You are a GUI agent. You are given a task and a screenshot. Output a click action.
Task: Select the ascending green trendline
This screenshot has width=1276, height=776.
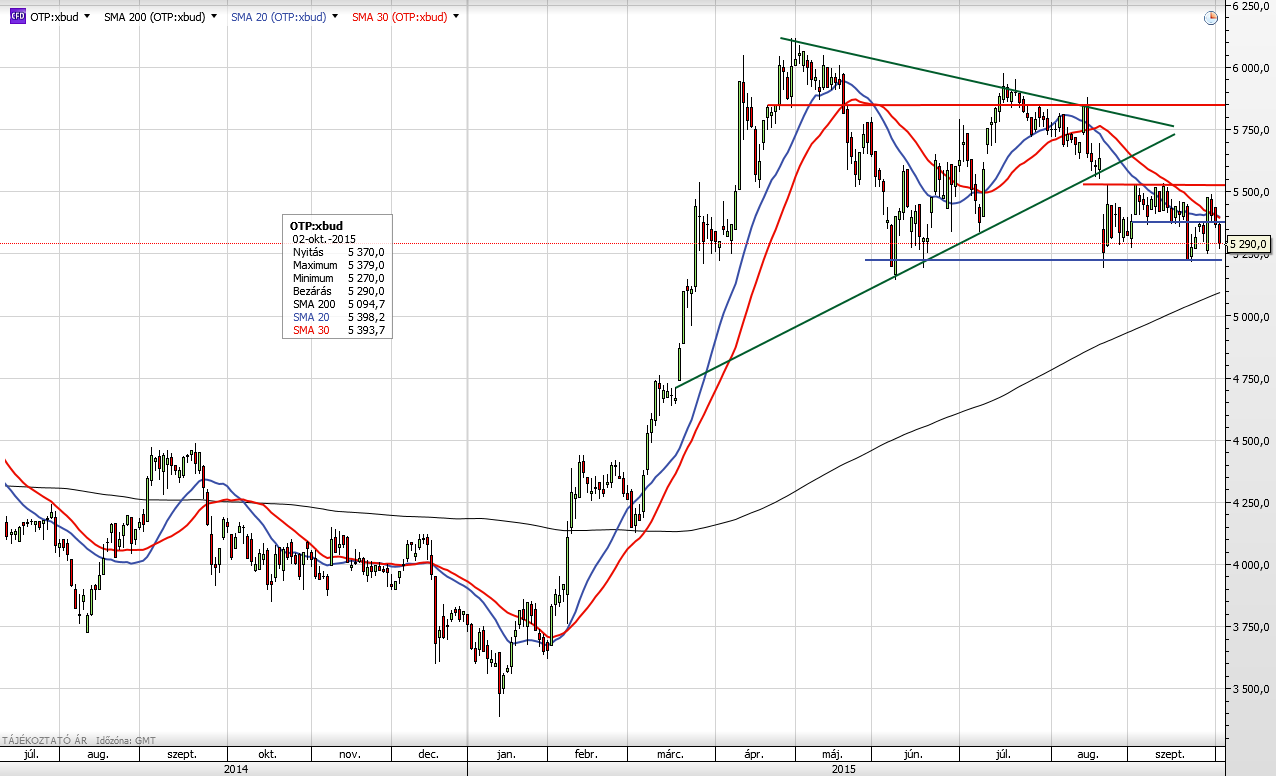925,260
